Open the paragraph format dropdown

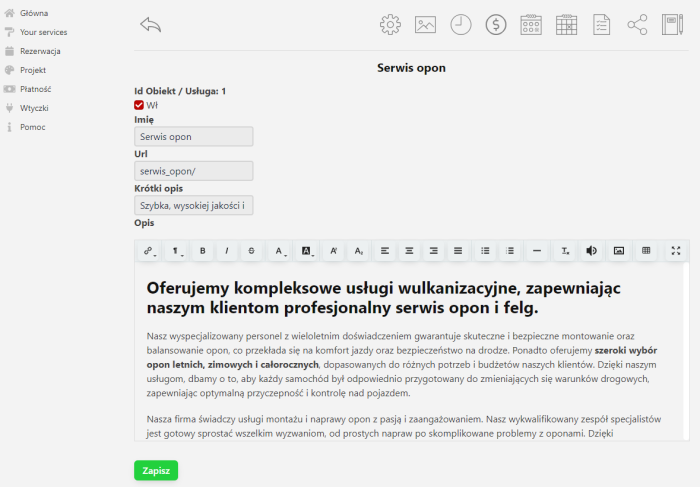click(x=176, y=251)
